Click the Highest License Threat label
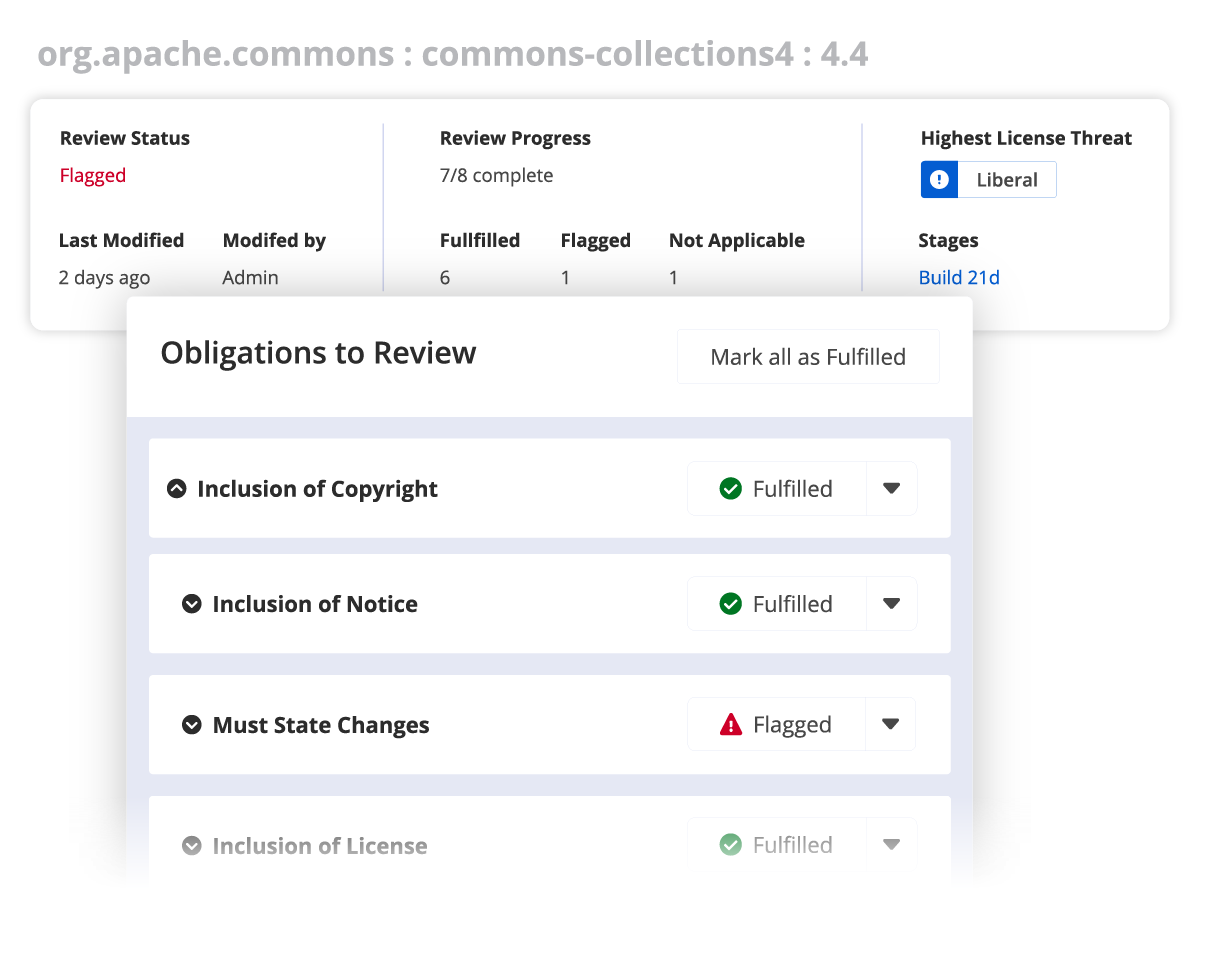The height and width of the screenshot is (967, 1205). tap(1026, 139)
